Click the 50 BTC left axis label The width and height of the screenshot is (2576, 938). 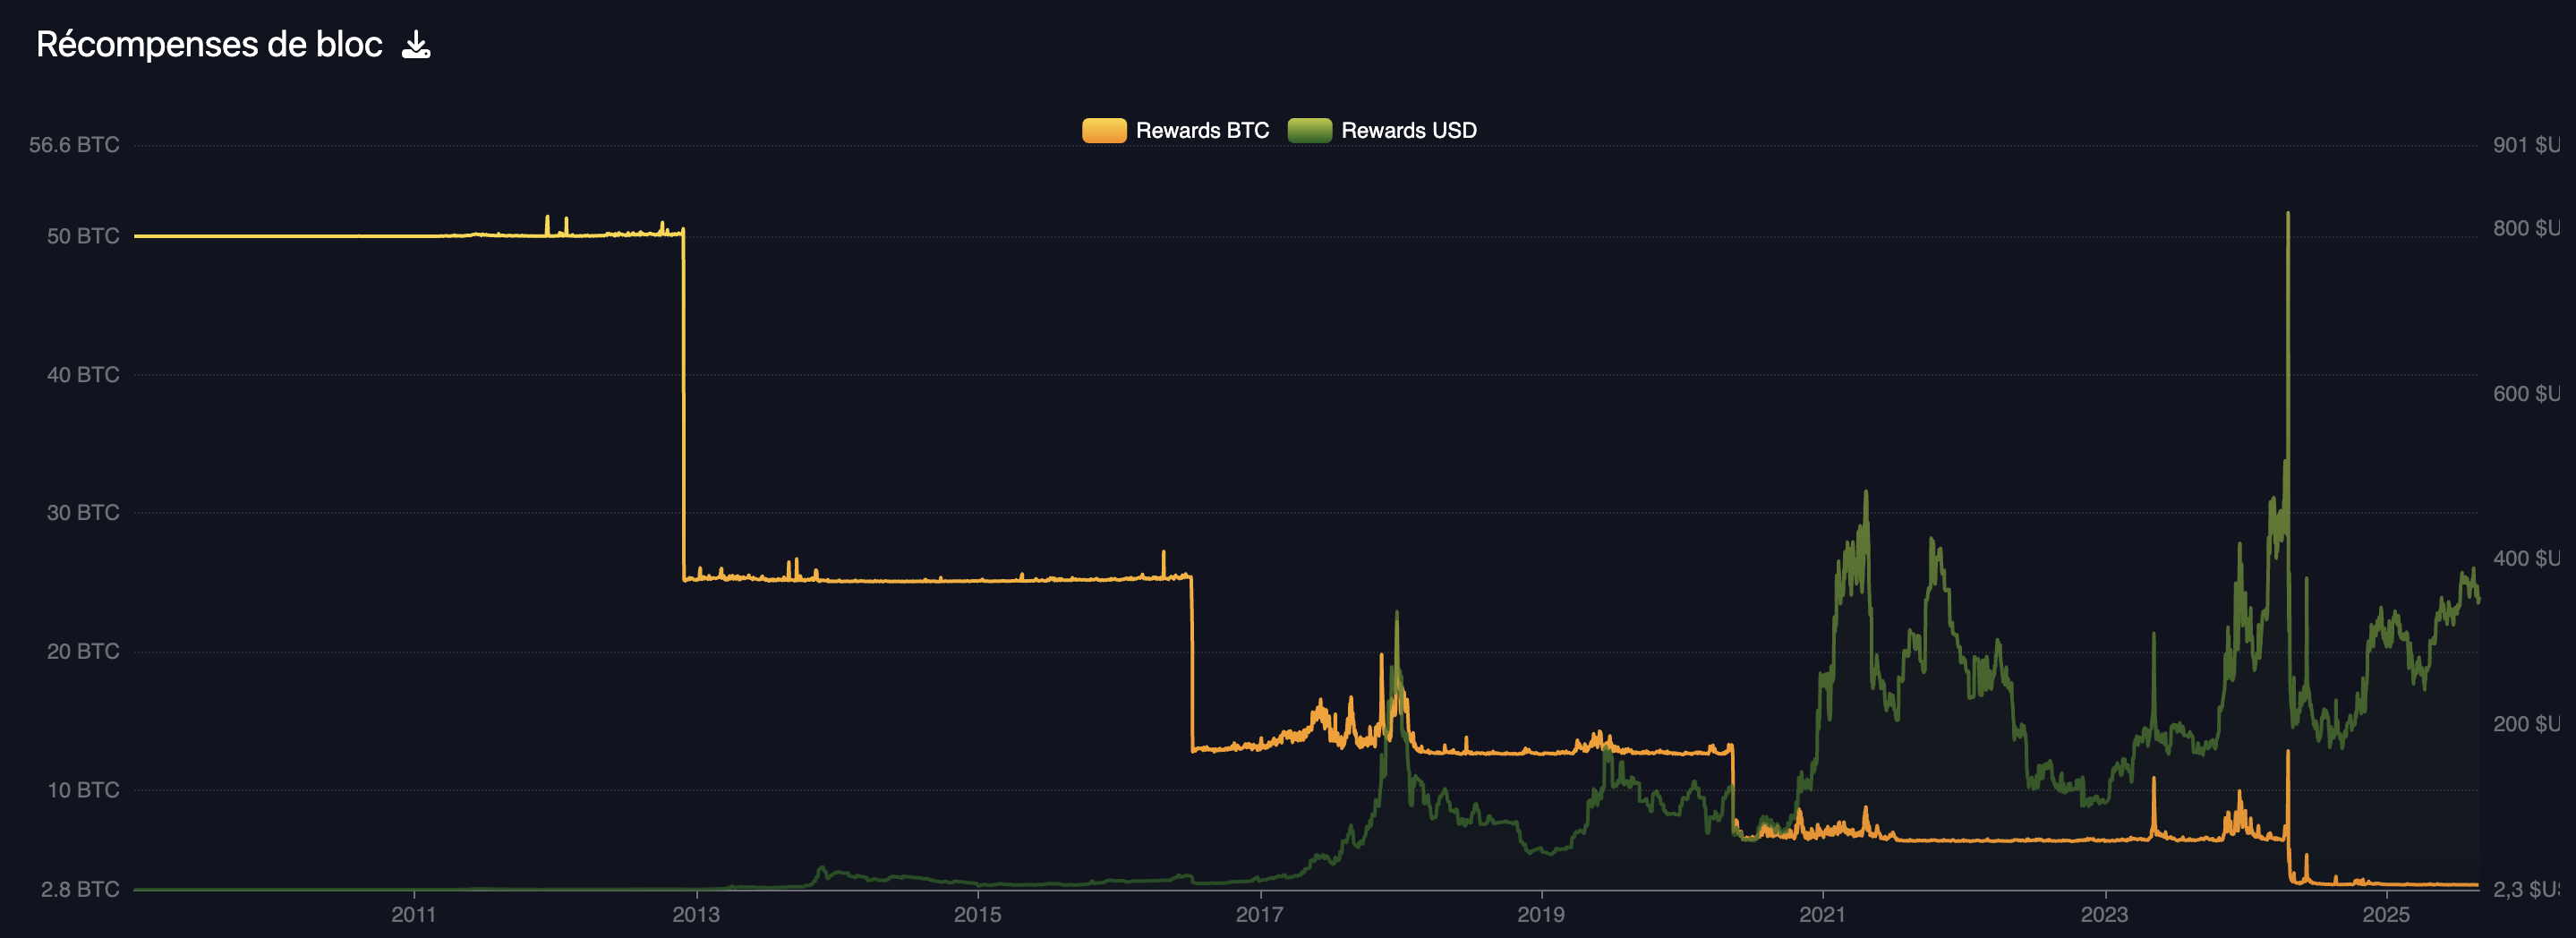[83, 236]
